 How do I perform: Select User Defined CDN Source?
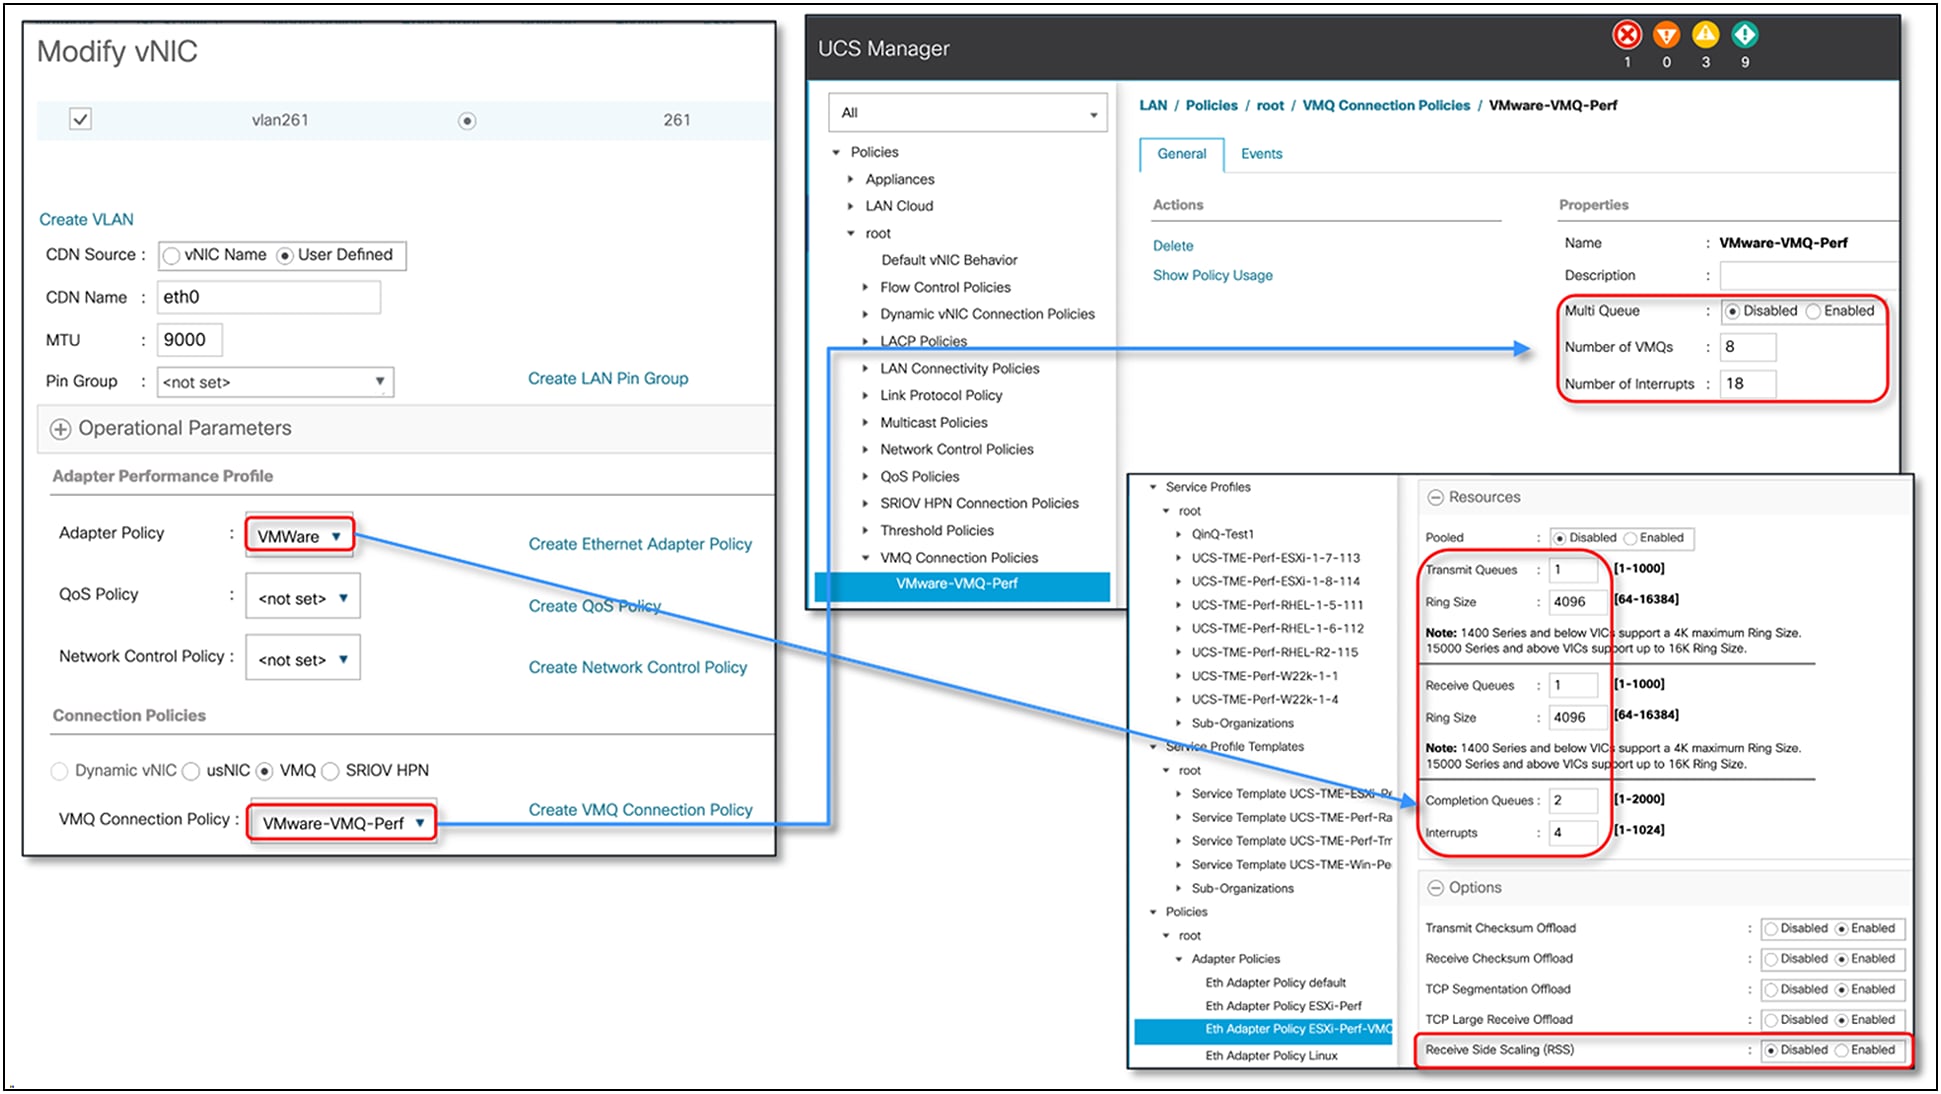[x=285, y=256]
